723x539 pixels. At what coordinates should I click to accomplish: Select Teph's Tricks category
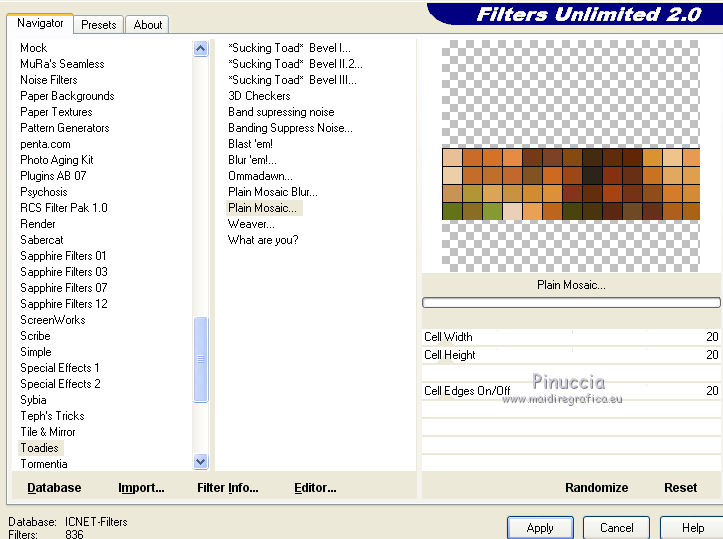click(x=52, y=415)
